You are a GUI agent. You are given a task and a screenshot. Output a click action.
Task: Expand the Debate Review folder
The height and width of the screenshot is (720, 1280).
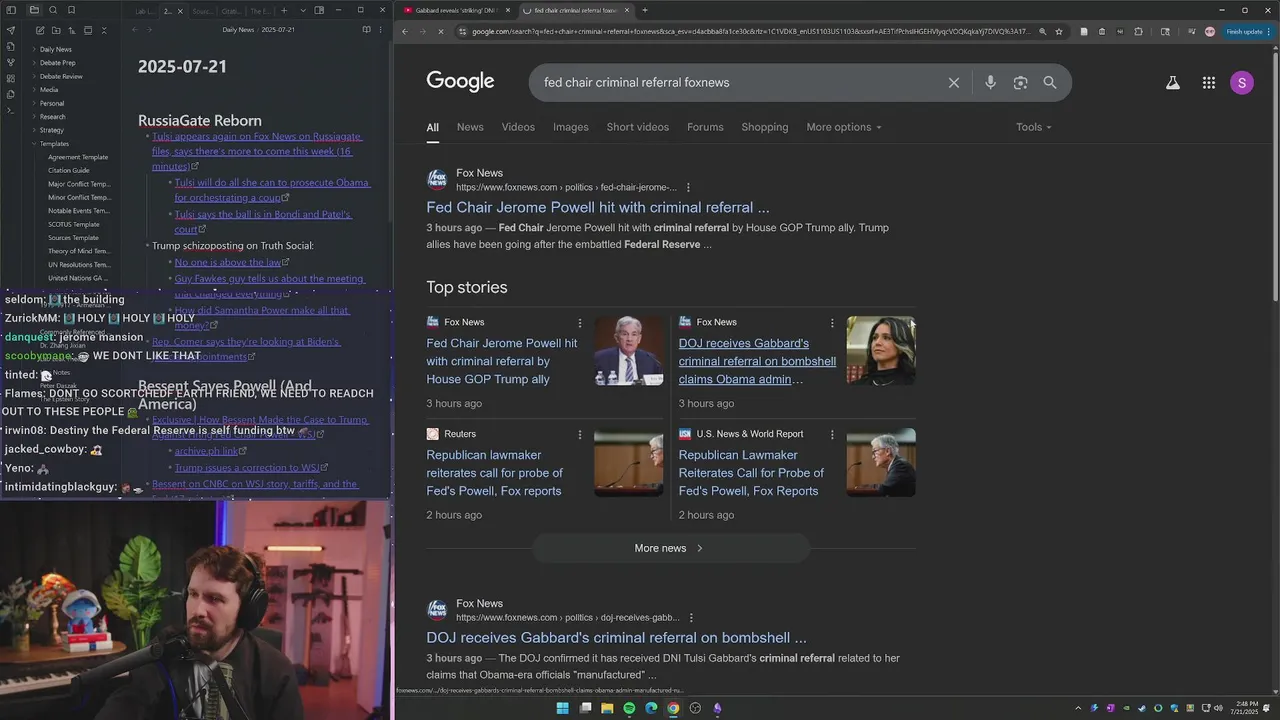pos(61,76)
